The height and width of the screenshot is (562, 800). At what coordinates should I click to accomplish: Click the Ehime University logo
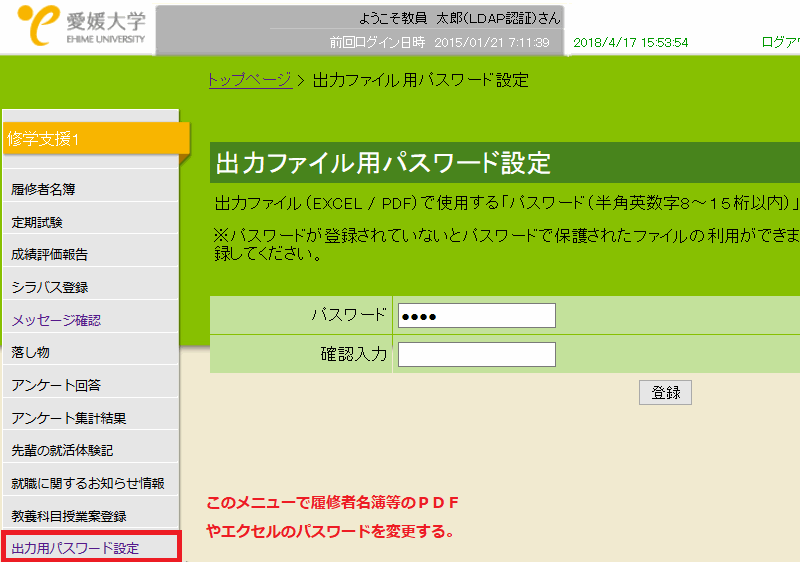76,27
